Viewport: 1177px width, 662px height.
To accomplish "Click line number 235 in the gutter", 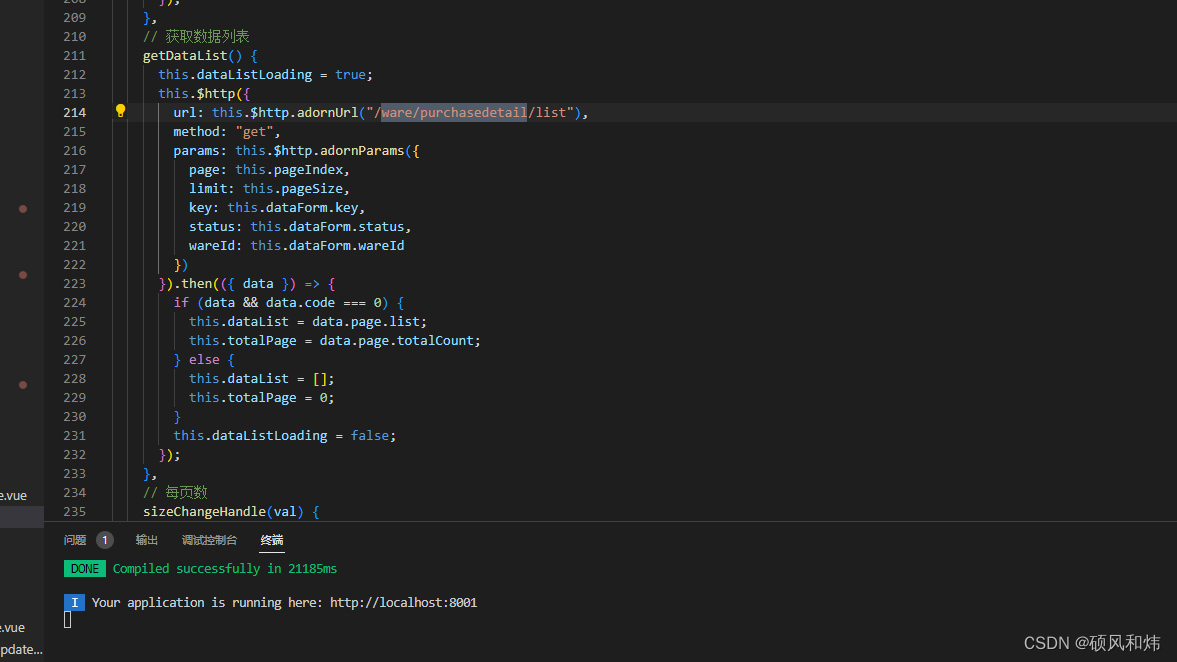I will (x=74, y=512).
